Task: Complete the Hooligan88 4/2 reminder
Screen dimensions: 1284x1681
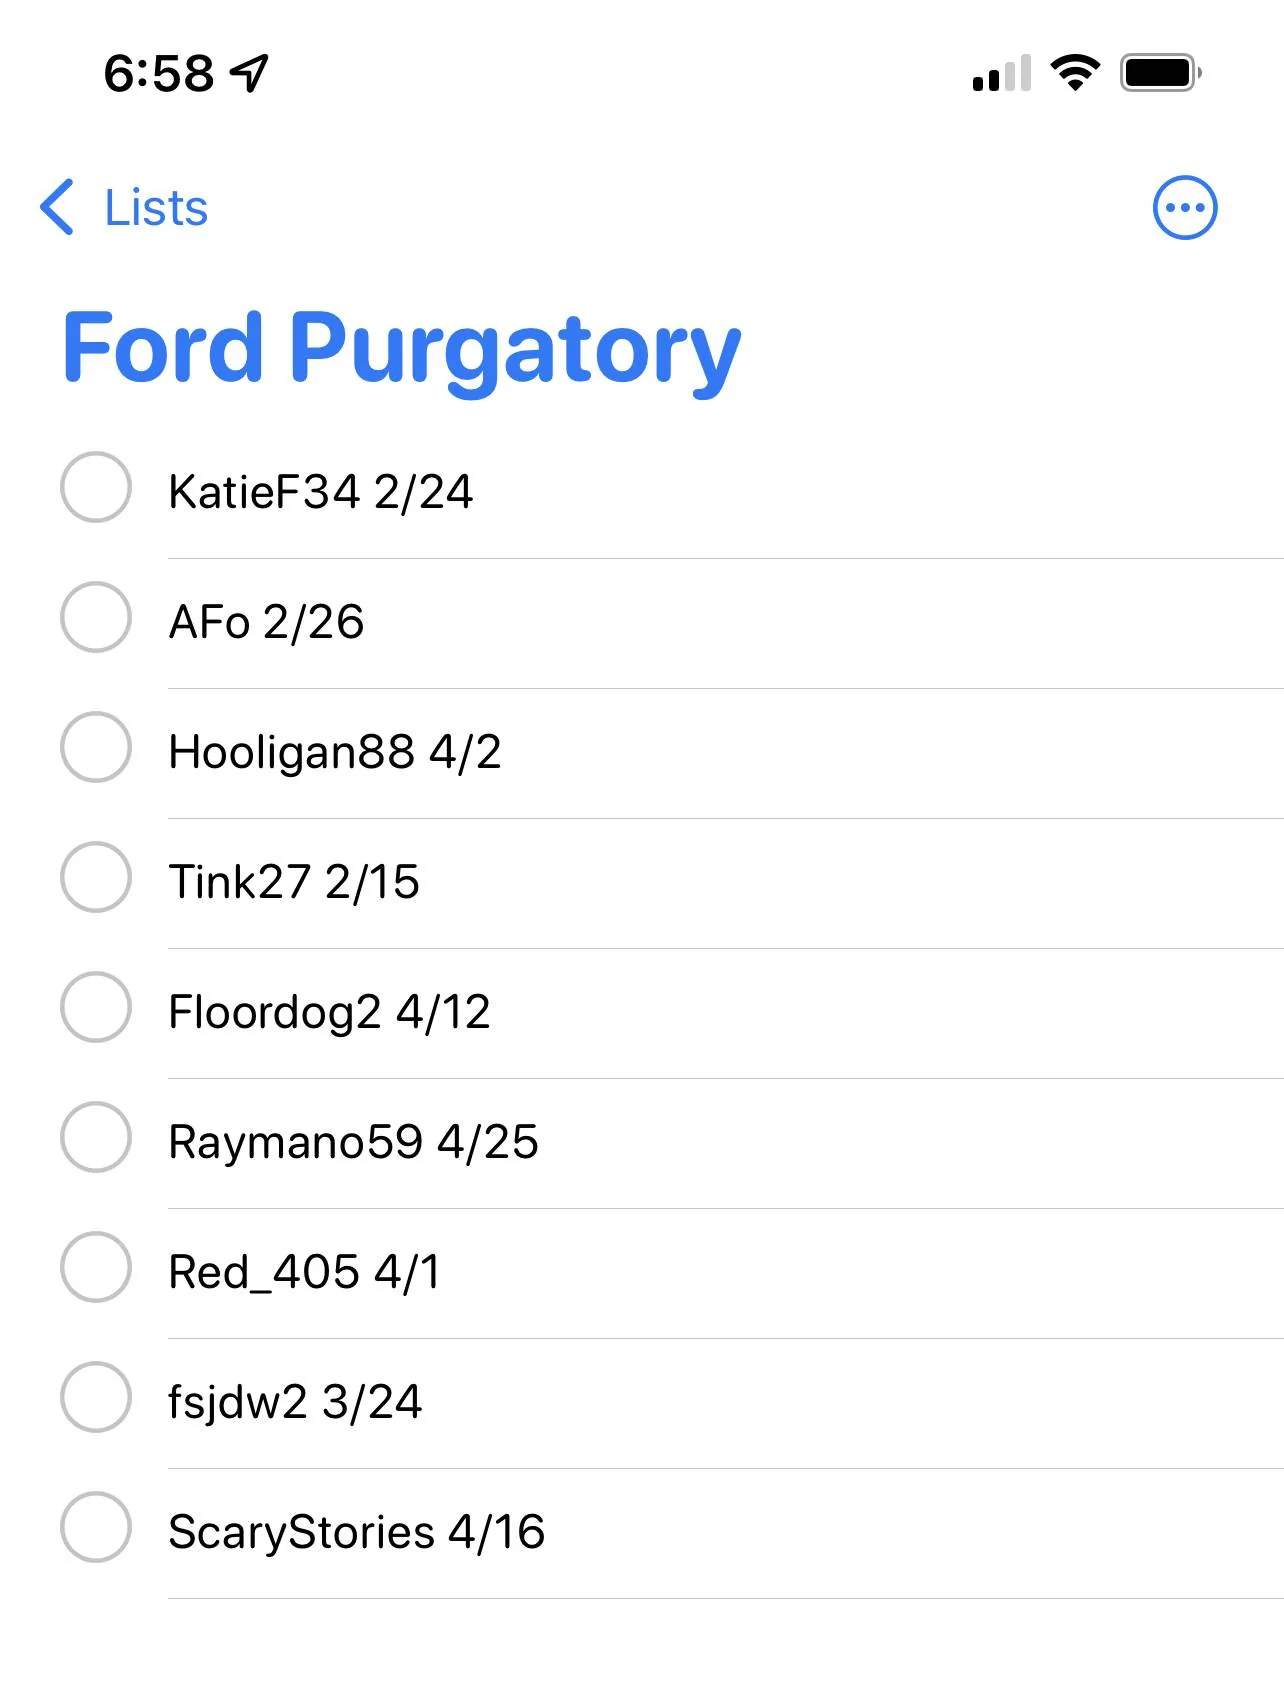Action: [x=96, y=747]
